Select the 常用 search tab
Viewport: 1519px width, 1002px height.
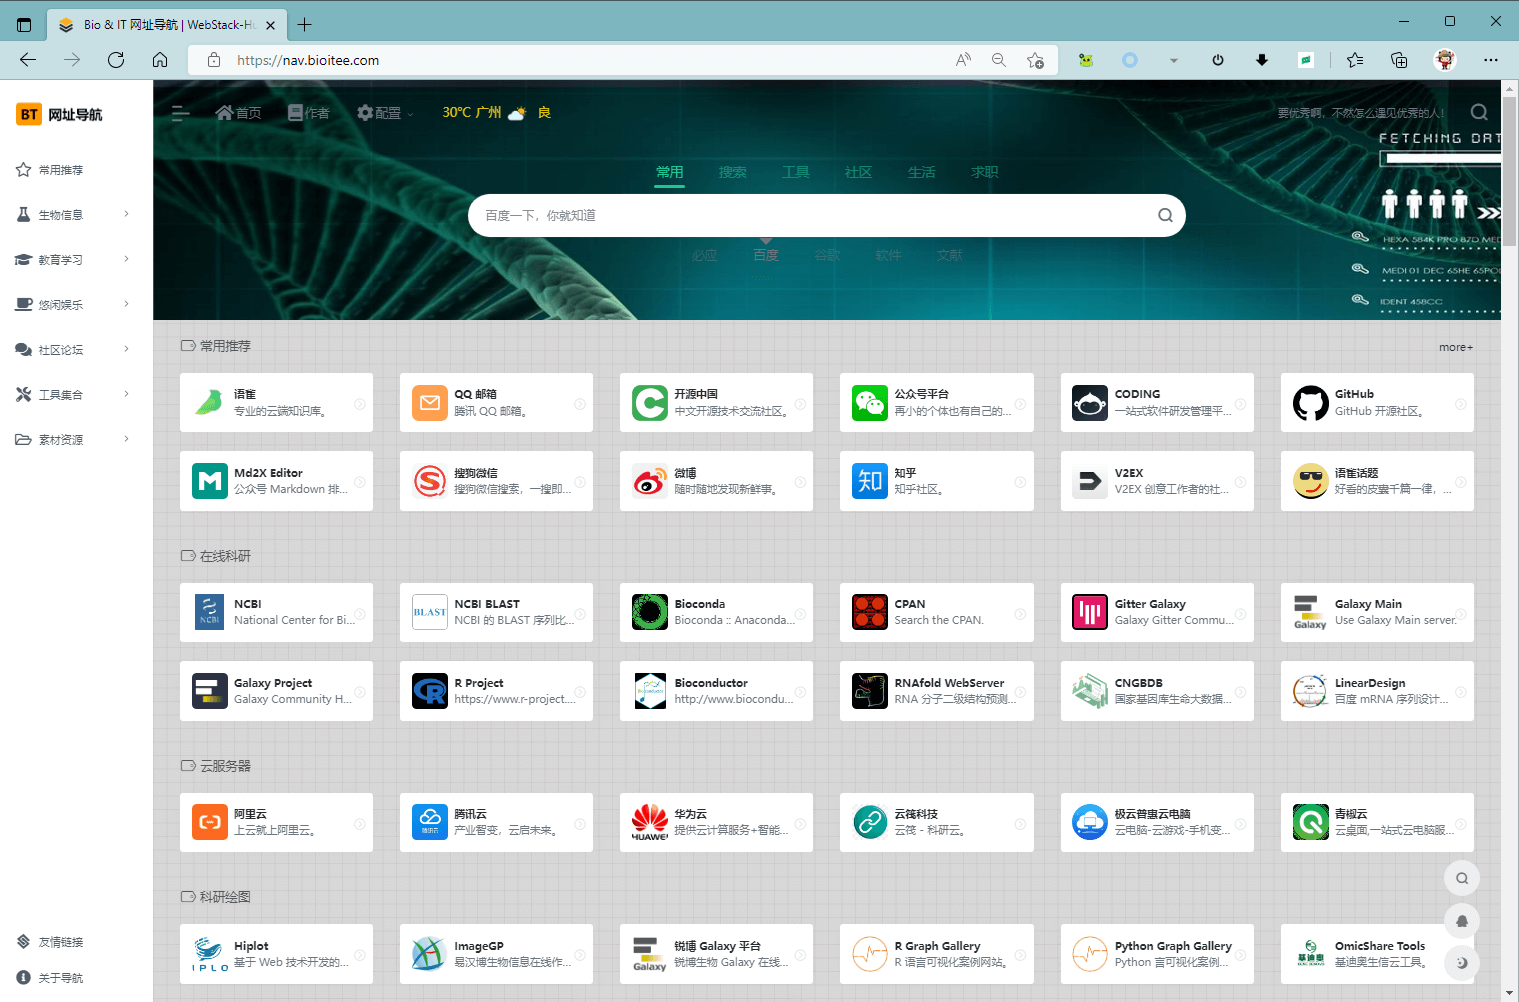(x=670, y=172)
